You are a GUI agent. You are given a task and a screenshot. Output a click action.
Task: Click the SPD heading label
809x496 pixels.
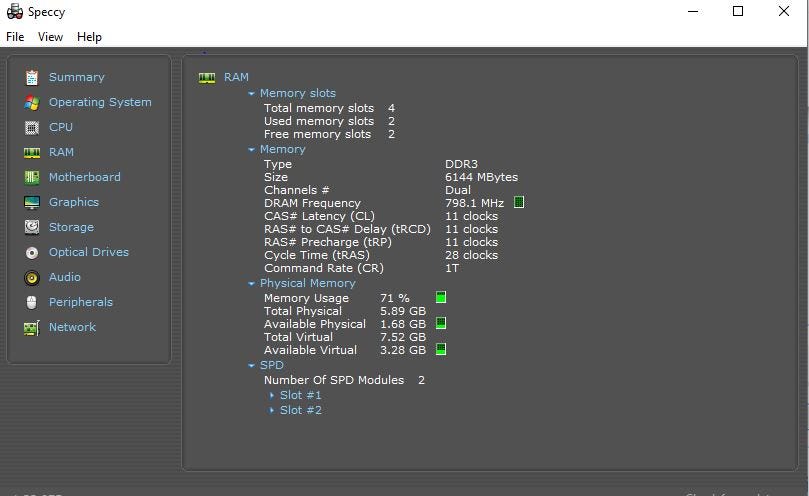click(x=271, y=365)
